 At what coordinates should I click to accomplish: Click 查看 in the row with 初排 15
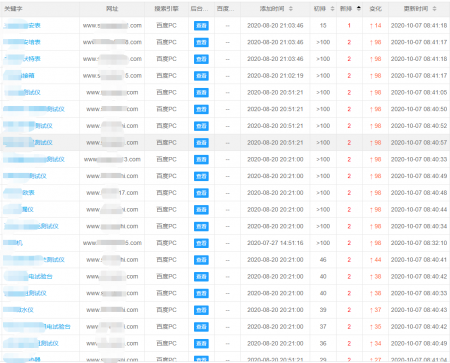201,26
